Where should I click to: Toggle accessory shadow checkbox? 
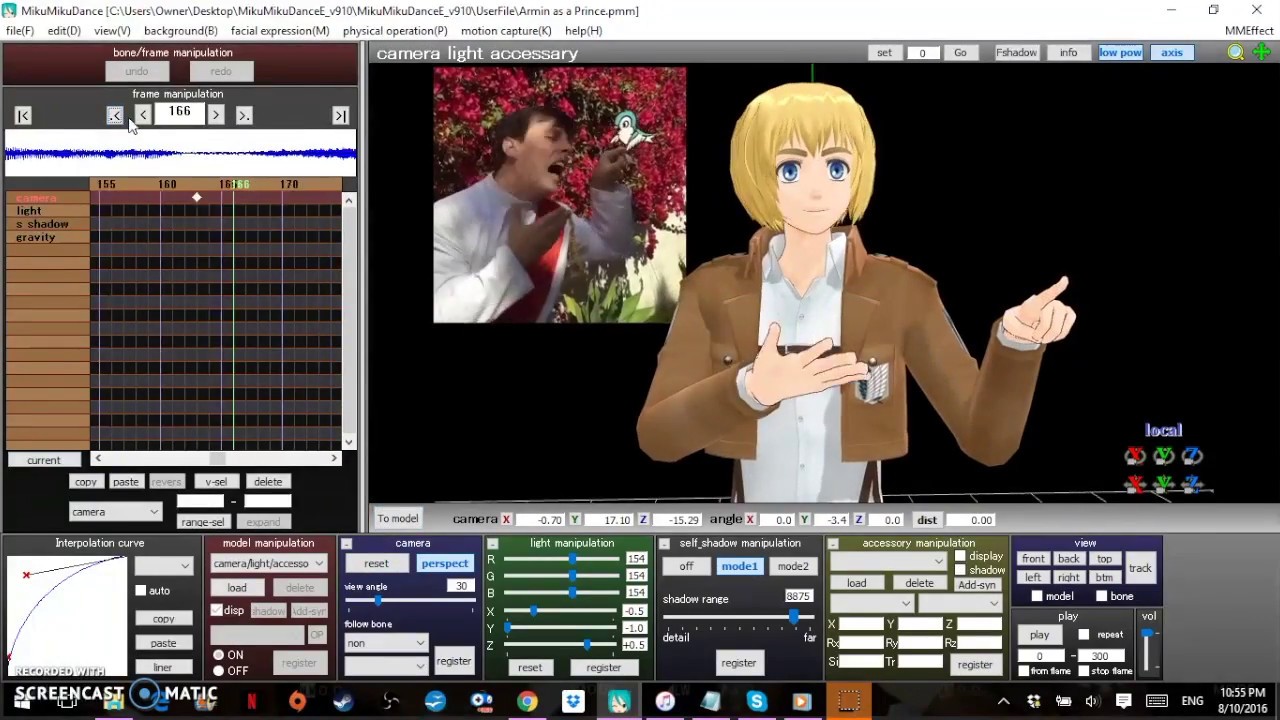tap(960, 571)
